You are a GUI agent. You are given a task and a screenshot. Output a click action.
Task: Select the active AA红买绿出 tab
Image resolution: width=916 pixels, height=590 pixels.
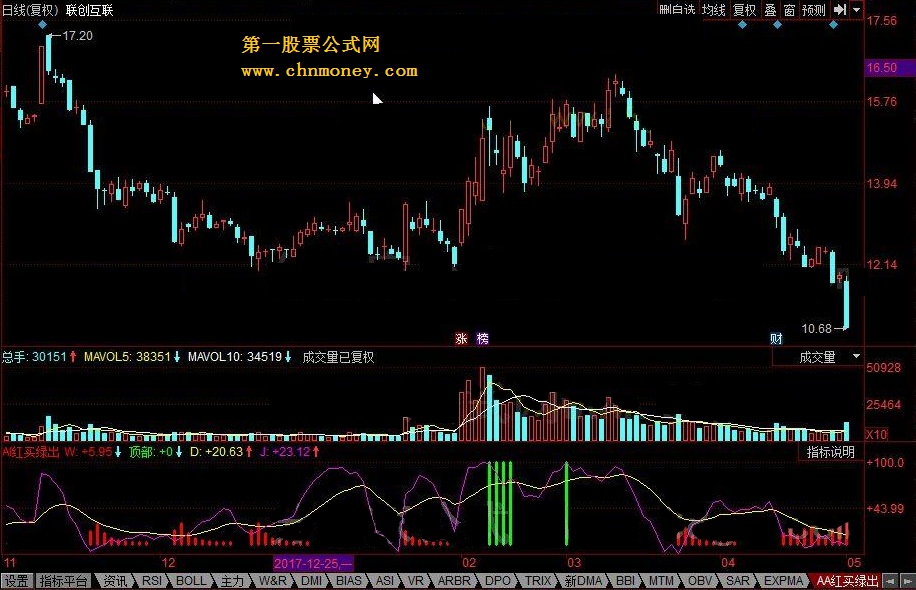847,581
